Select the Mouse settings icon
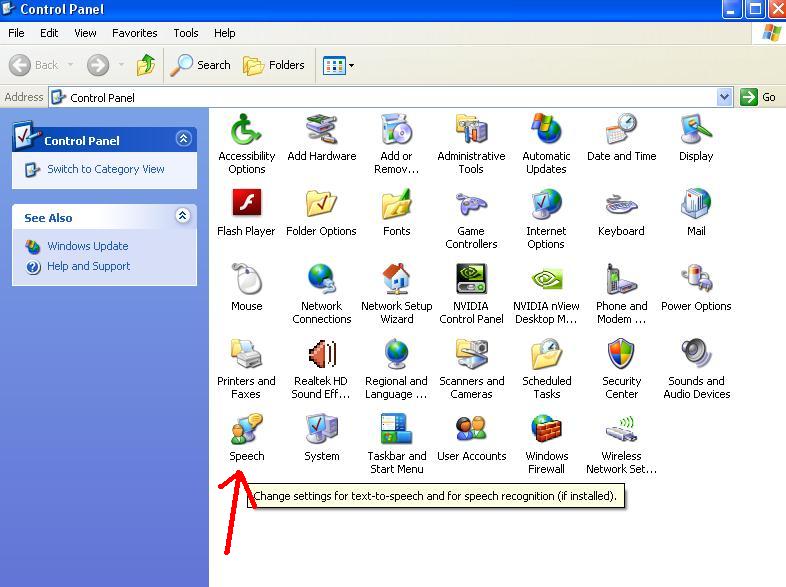786x587 pixels. pos(246,279)
